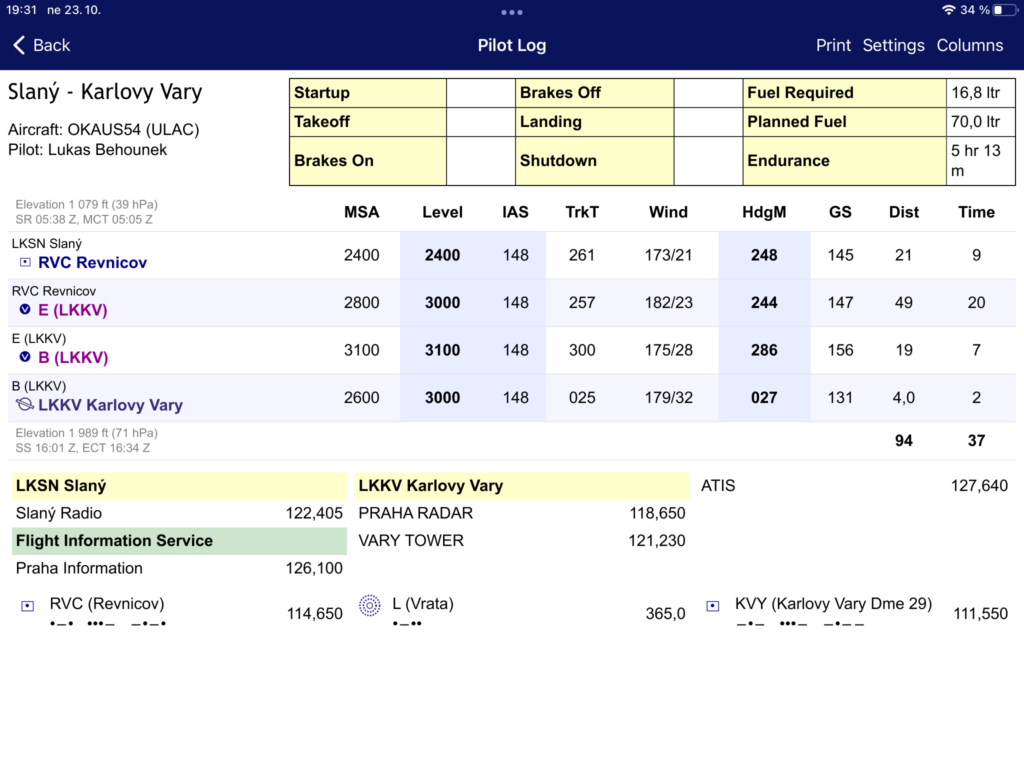The width and height of the screenshot is (1024, 768).
Task: Tap the Level 3100 cell for B (LKKV)
Action: coord(442,350)
